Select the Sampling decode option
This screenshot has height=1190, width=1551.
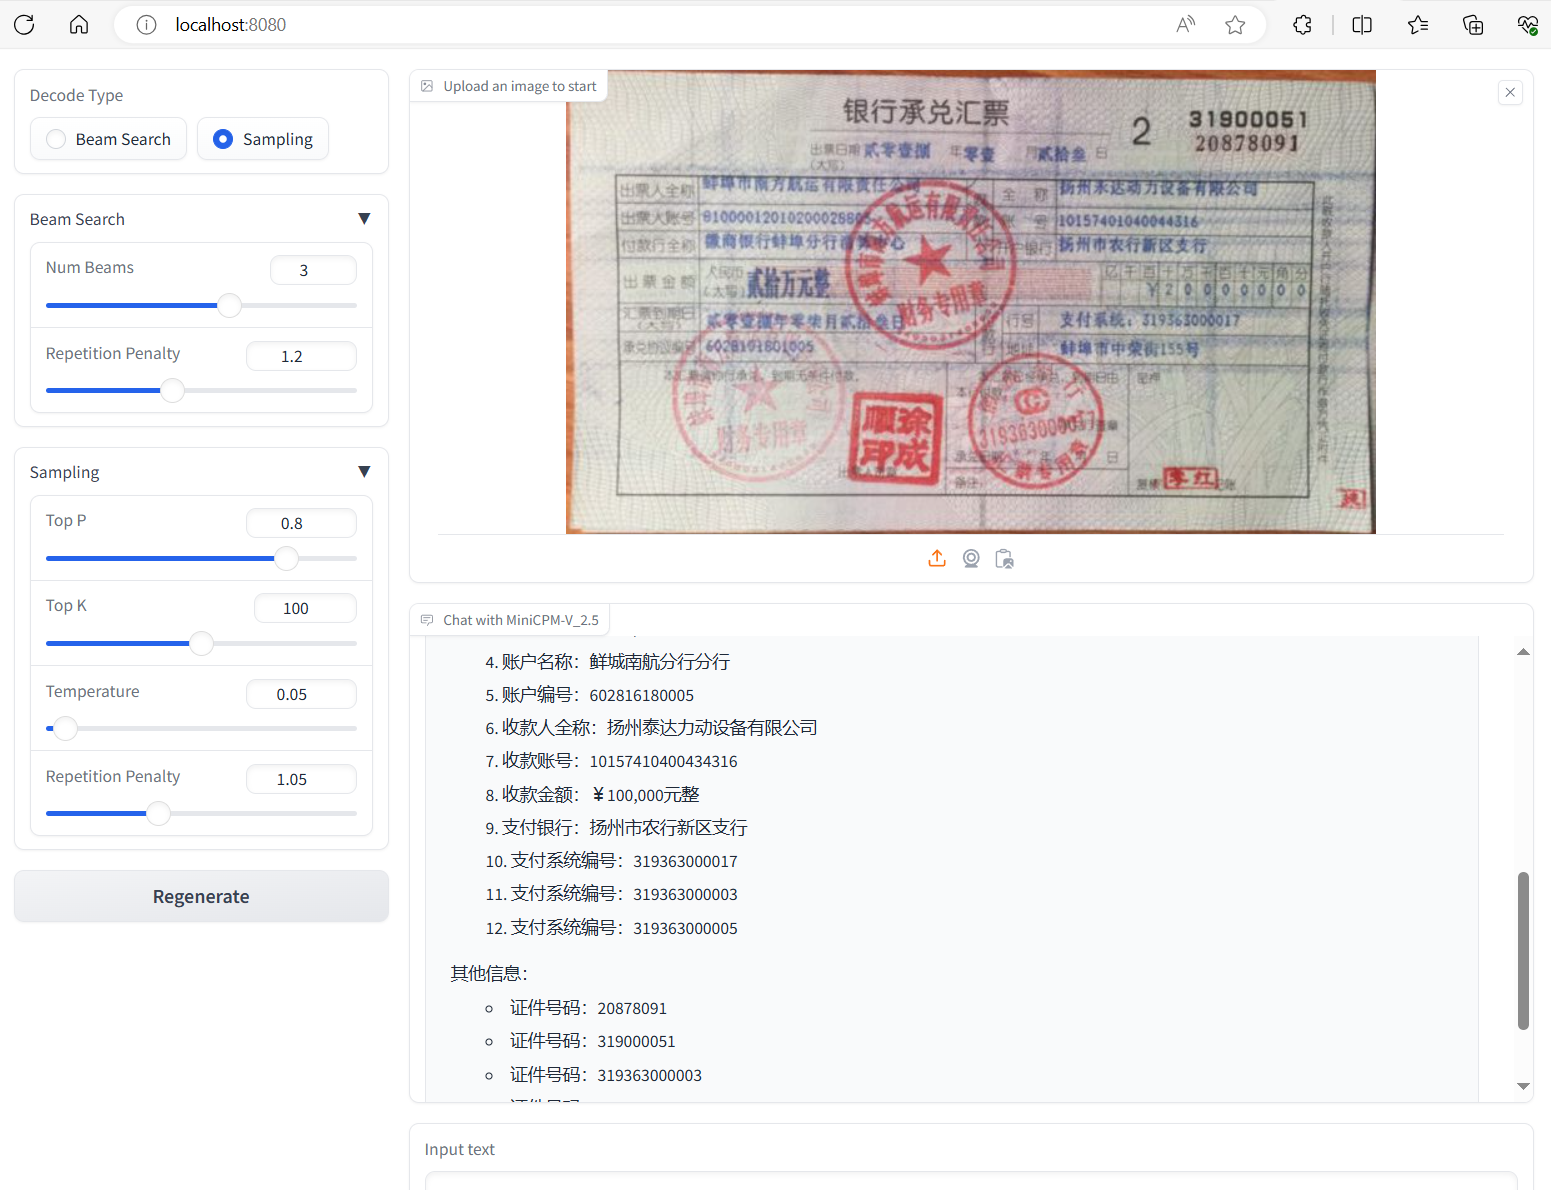223,139
